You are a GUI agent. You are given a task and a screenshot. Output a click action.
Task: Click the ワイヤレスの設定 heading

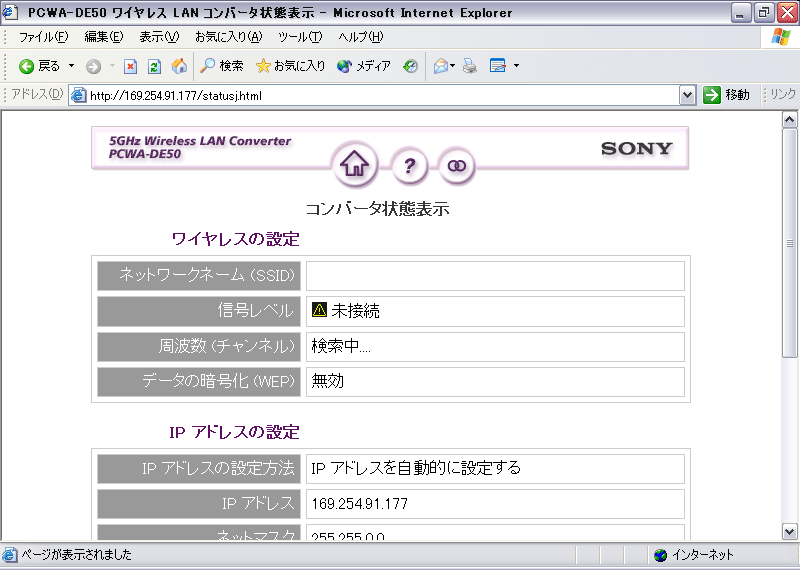coord(235,239)
